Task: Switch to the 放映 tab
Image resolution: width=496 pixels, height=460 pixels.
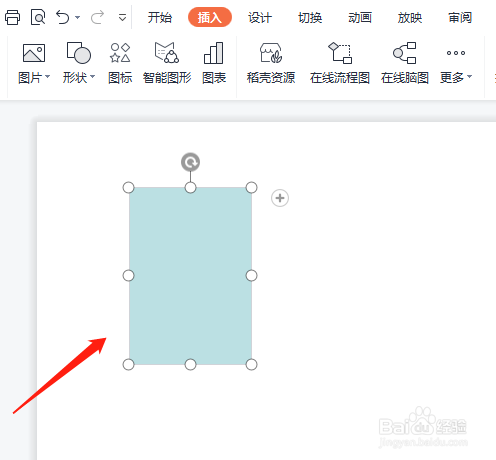Action: [x=410, y=17]
